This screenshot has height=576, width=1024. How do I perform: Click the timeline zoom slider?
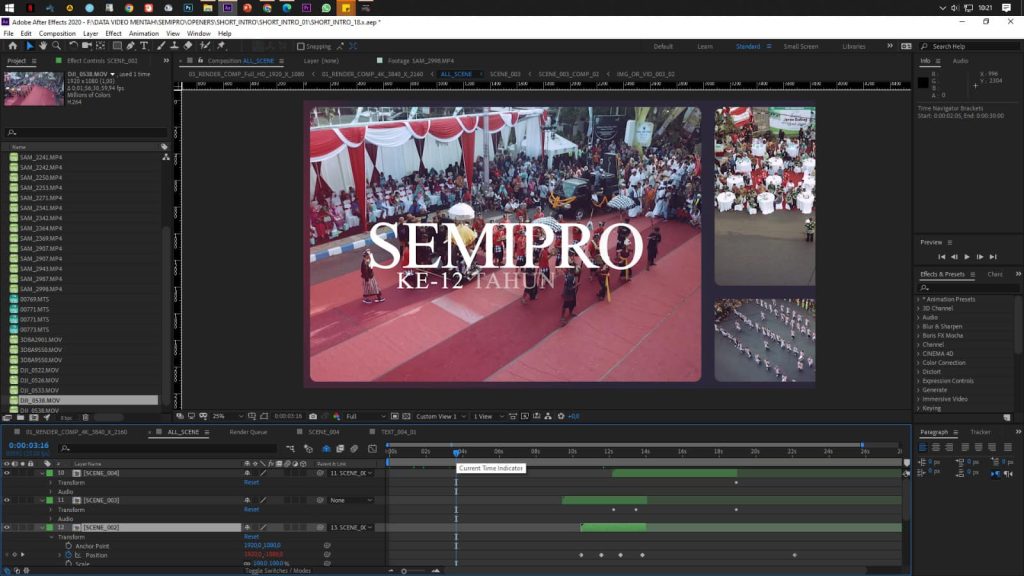405,570
